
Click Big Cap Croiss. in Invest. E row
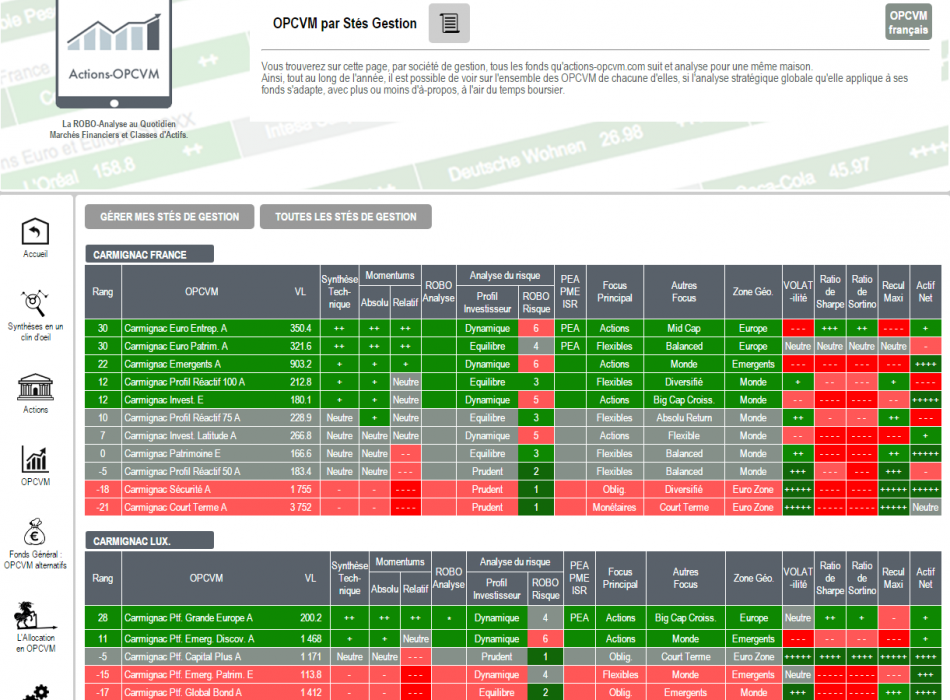683,400
